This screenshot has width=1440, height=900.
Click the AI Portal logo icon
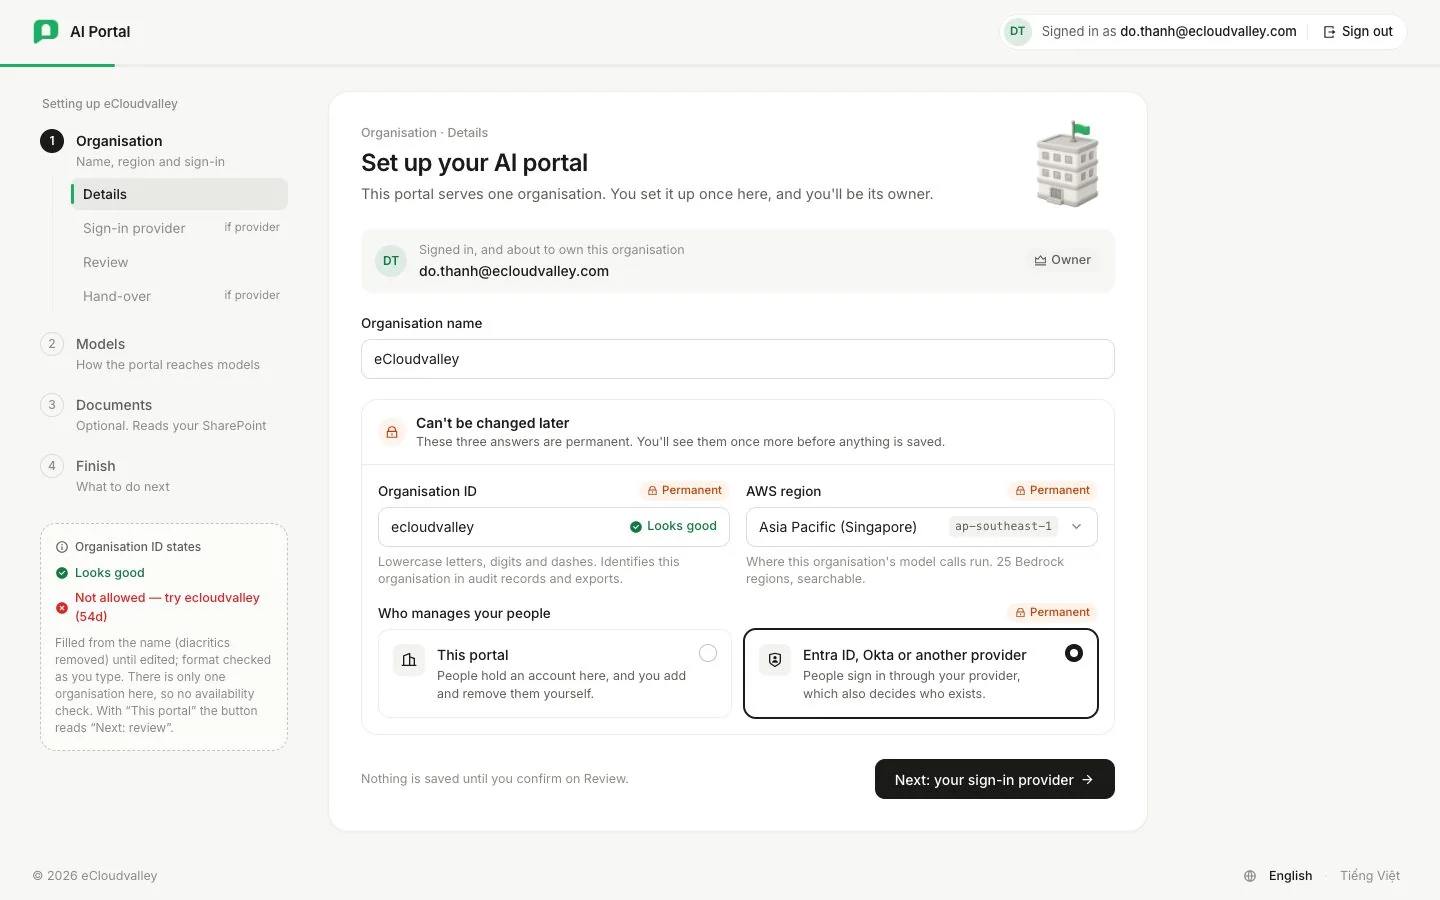[x=46, y=32]
